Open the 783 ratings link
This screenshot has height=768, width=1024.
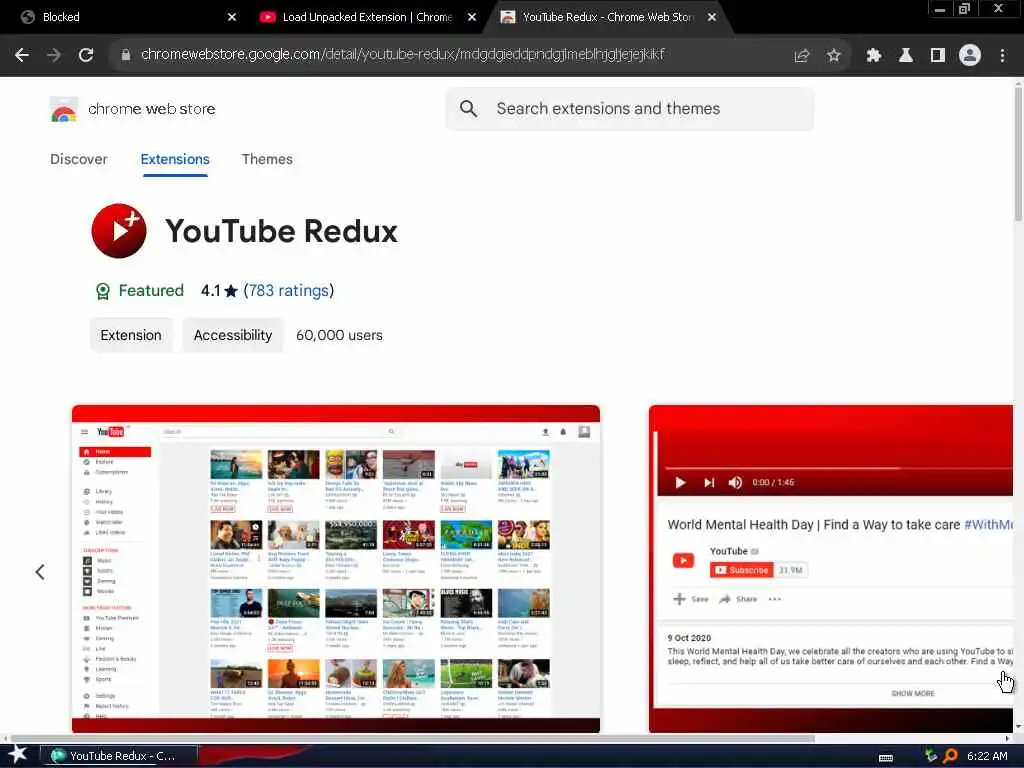289,291
